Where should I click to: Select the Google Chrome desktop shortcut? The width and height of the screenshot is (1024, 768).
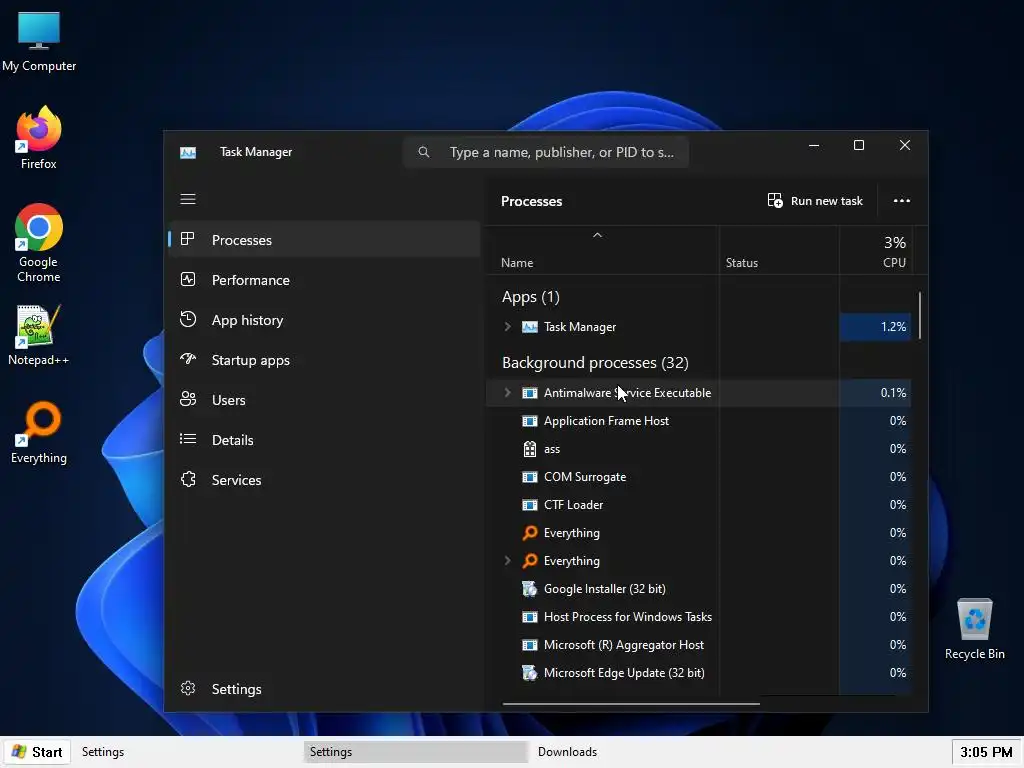point(39,243)
